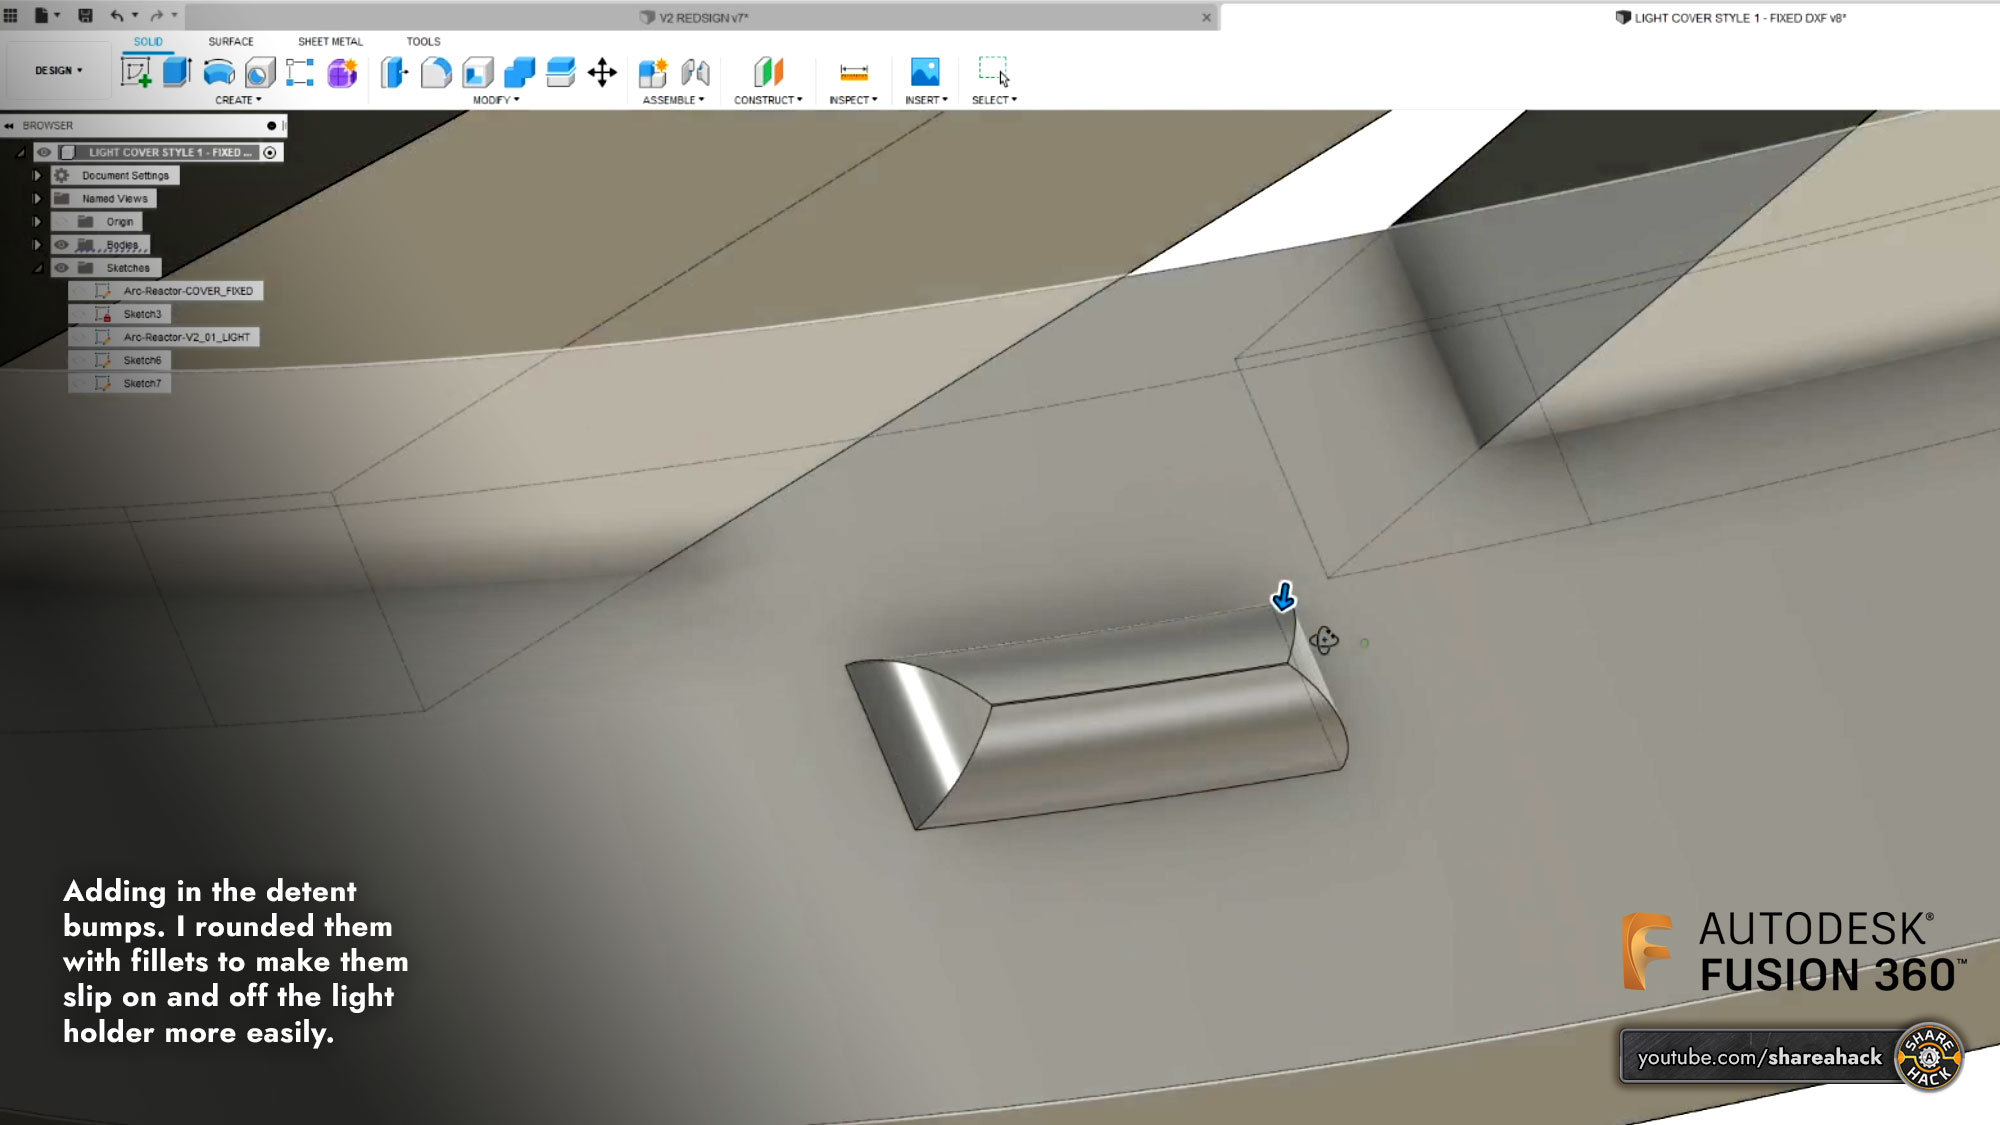Expand the Document Settings node
This screenshot has height=1125, width=2000.
37,175
